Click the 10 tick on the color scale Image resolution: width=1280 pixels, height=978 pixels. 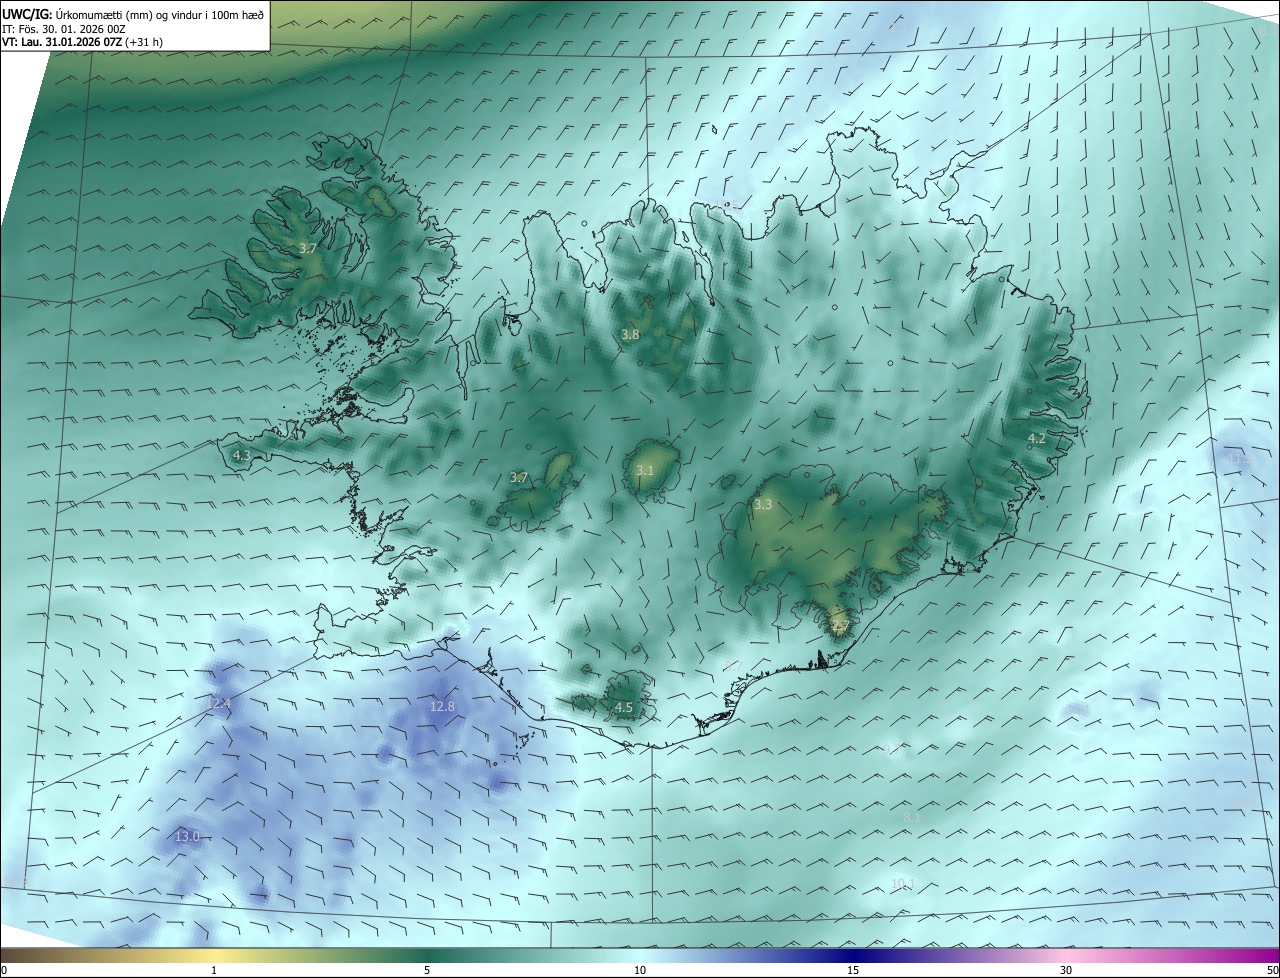640,969
